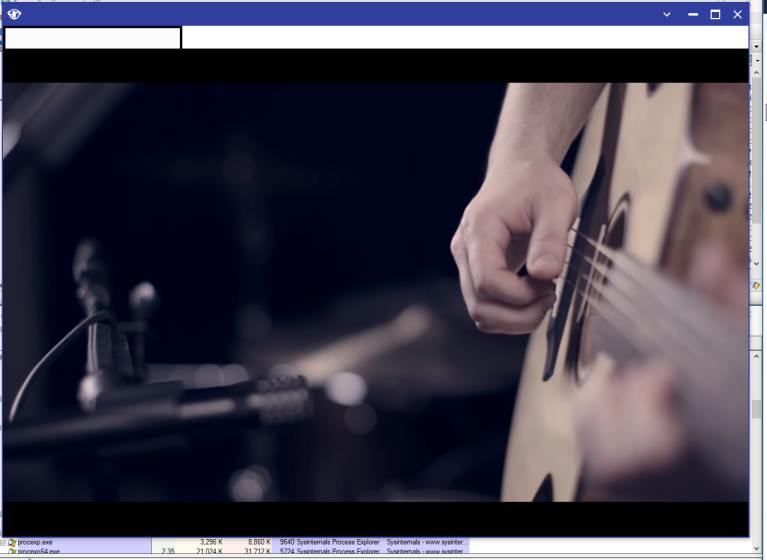This screenshot has height=560, width=767.
Task: Open the title bar chevron dropdown
Action: [x=667, y=14]
